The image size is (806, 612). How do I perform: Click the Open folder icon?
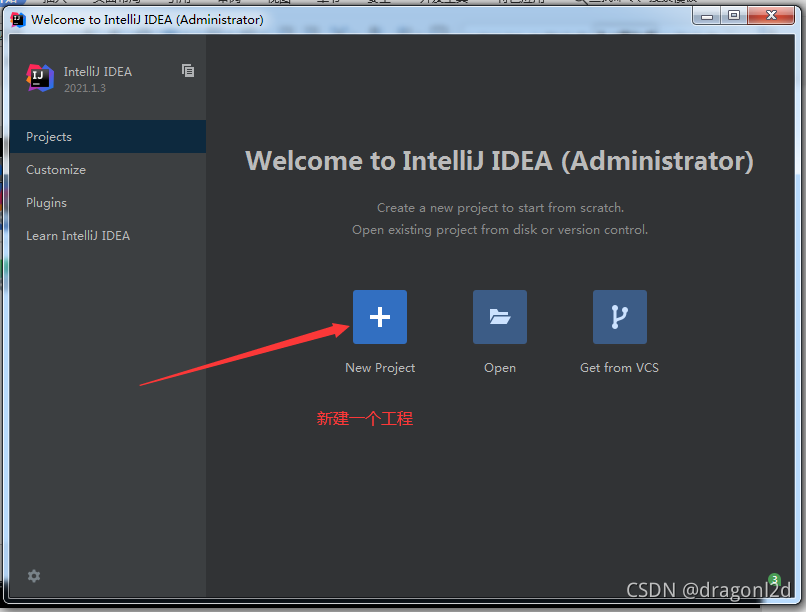click(500, 317)
